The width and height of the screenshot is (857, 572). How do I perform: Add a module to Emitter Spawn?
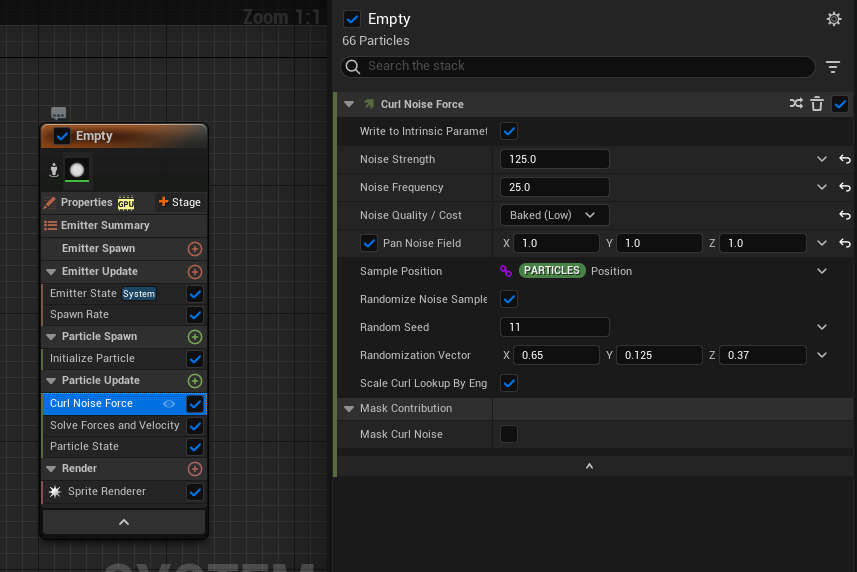coord(195,249)
